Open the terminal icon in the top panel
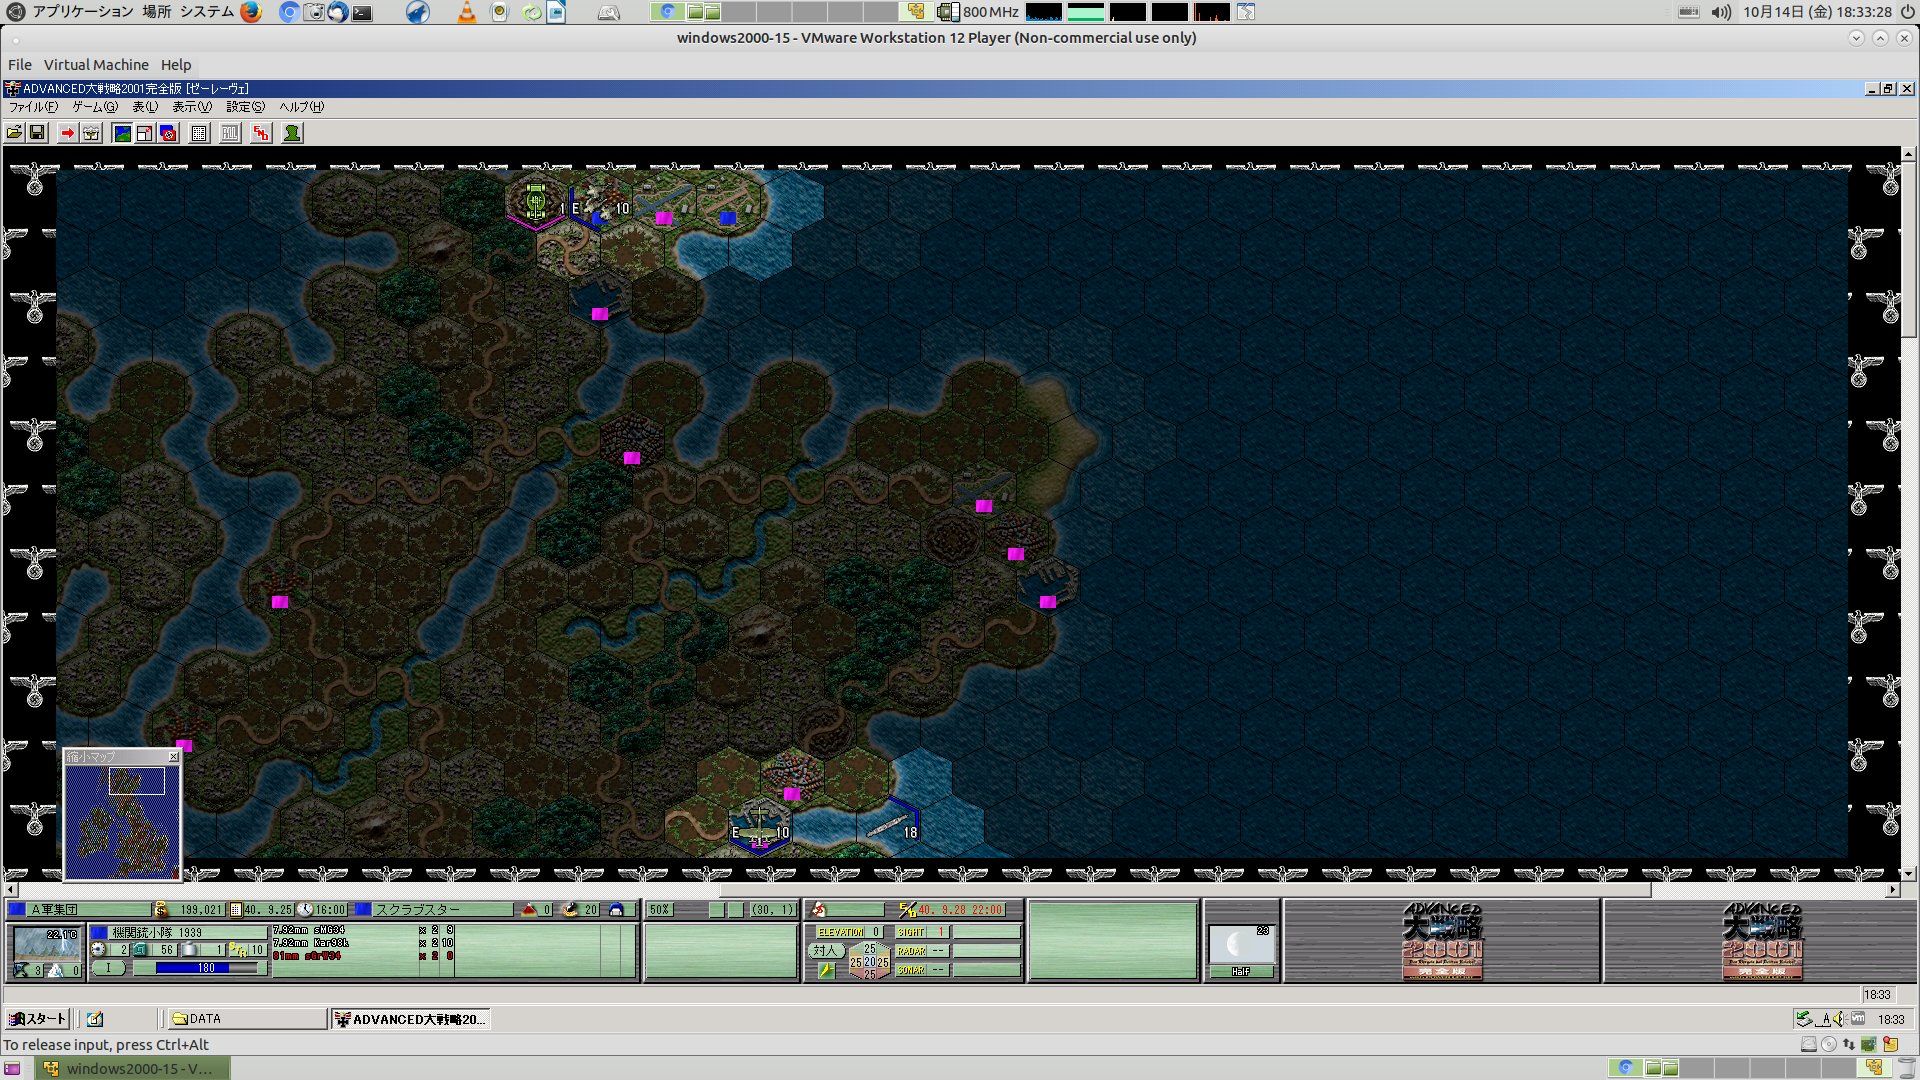Viewport: 1920px width, 1080px height. tap(362, 12)
